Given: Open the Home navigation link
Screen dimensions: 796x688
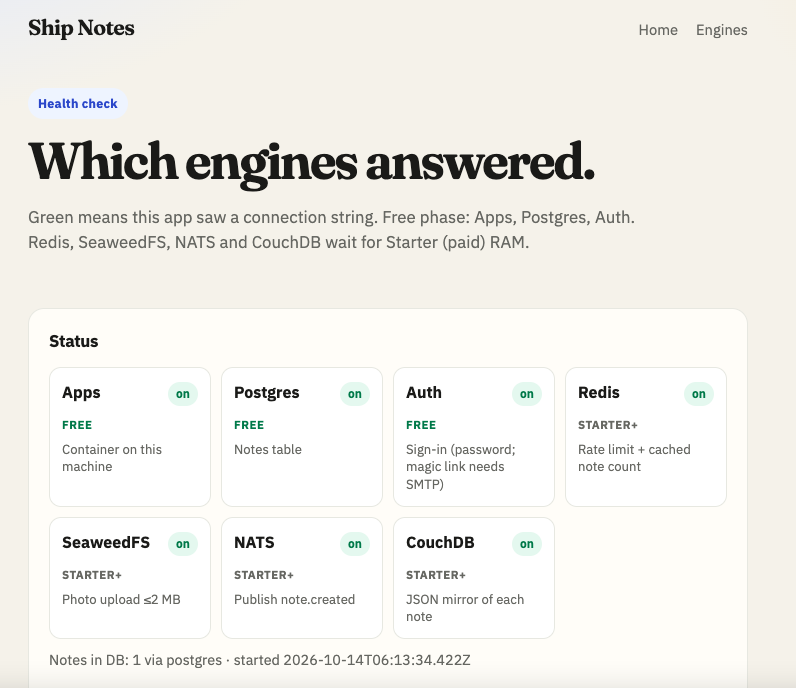Looking at the screenshot, I should pos(658,30).
